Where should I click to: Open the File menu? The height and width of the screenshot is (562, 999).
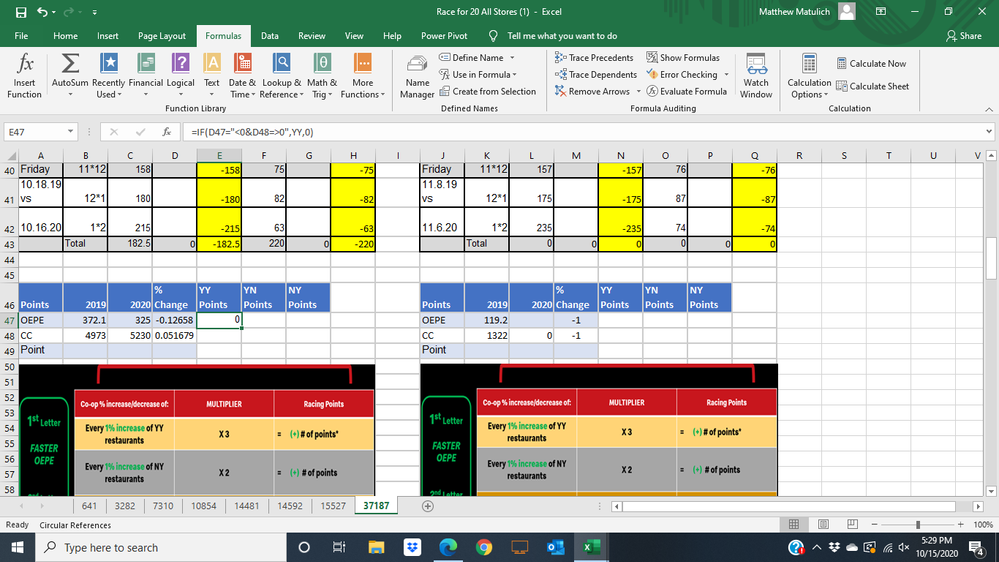(21, 36)
